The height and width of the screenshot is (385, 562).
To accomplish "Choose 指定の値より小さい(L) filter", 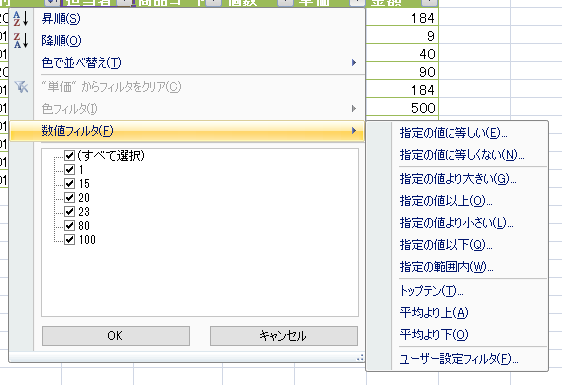I will click(456, 223).
